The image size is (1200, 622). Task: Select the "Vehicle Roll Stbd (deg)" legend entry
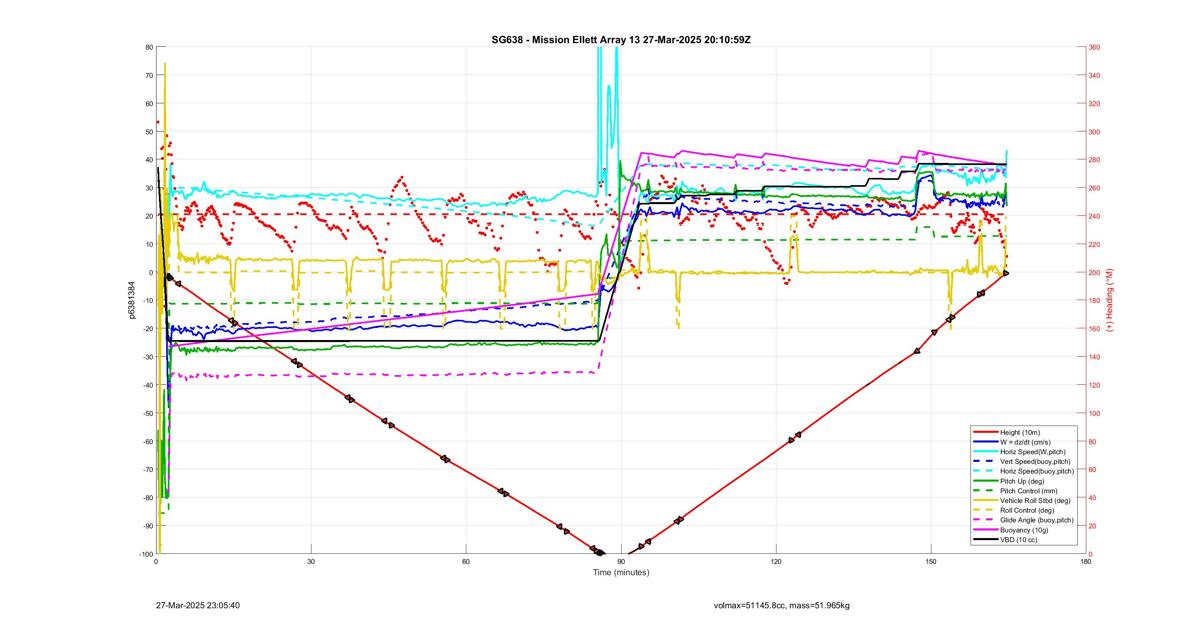coord(1035,500)
